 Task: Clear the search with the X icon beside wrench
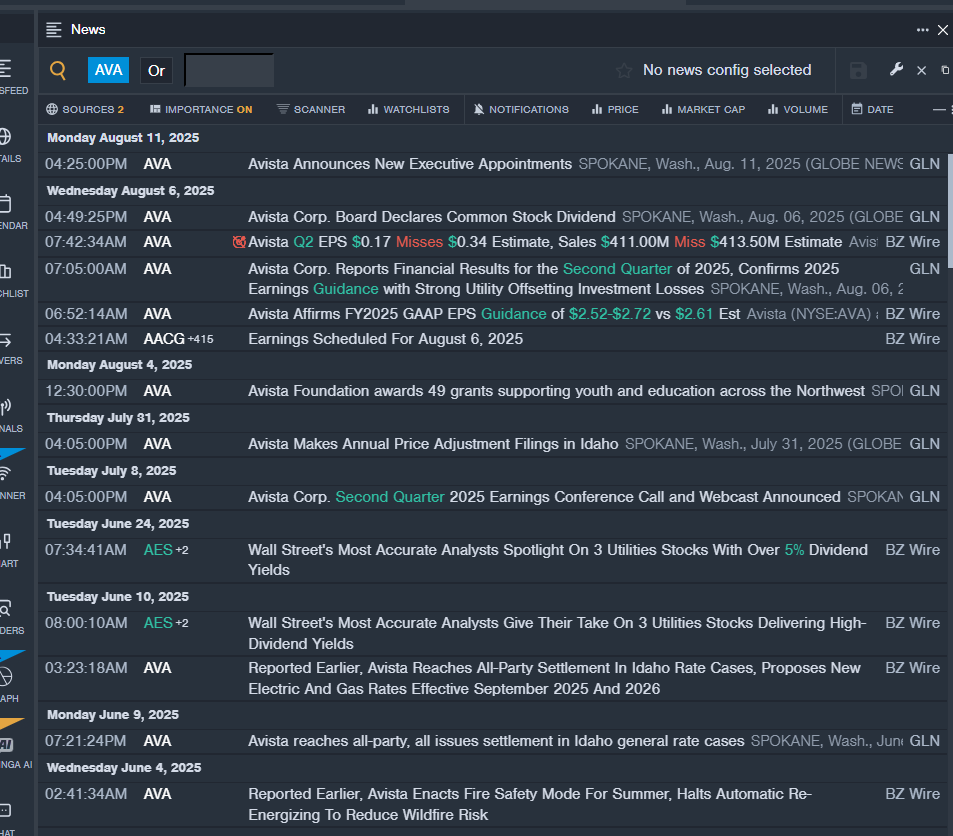coord(921,71)
